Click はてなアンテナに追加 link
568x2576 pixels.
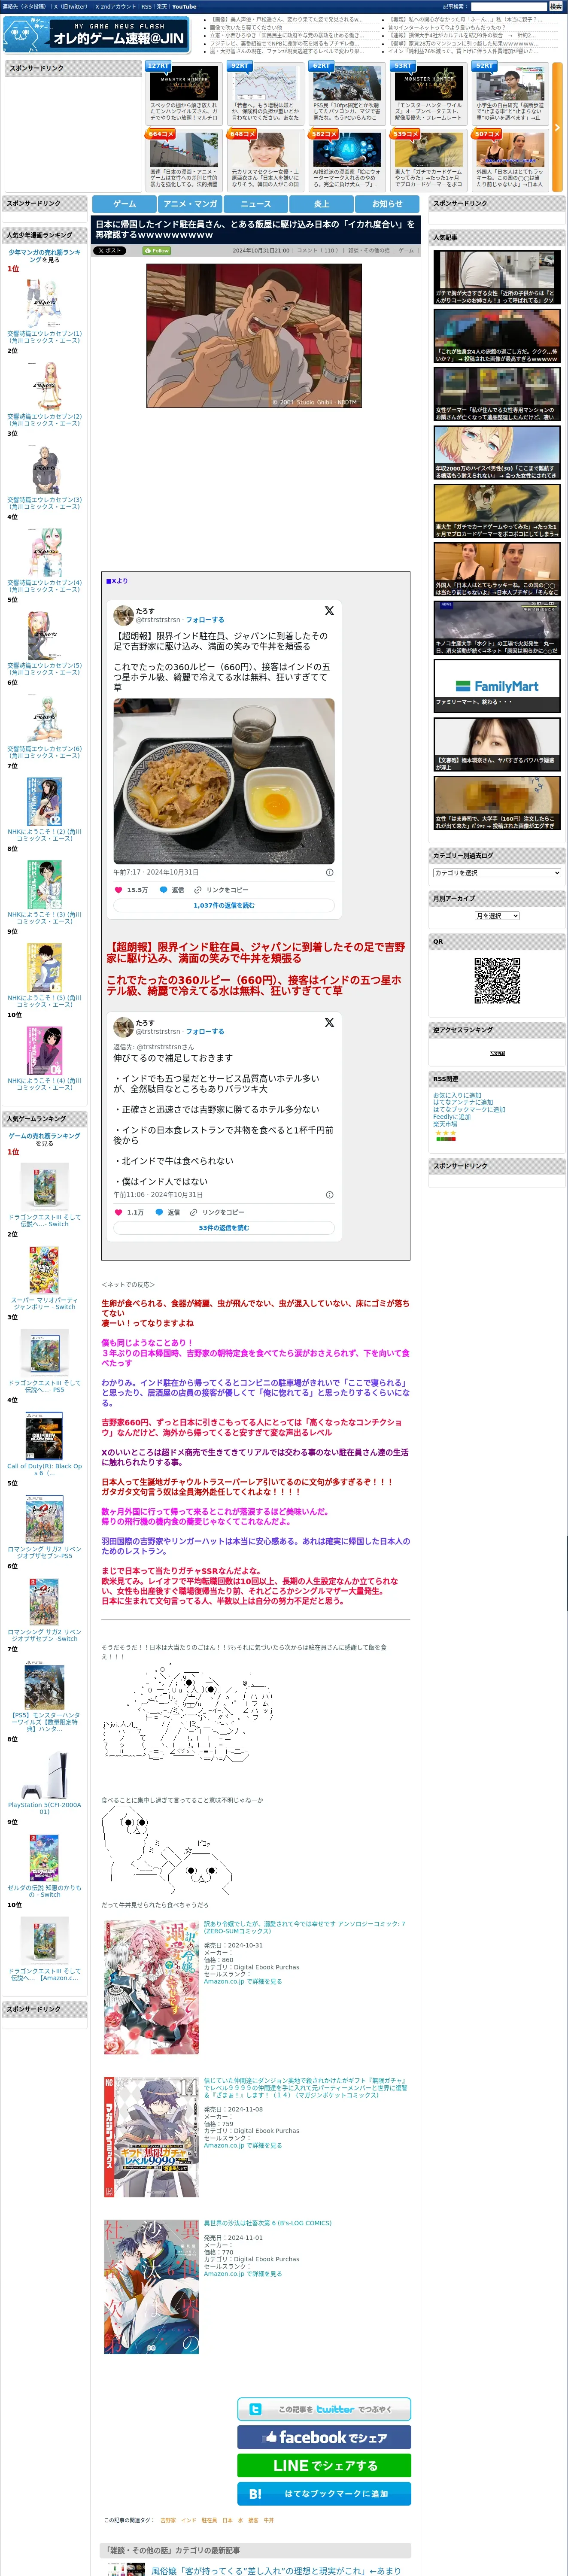coord(463,1103)
